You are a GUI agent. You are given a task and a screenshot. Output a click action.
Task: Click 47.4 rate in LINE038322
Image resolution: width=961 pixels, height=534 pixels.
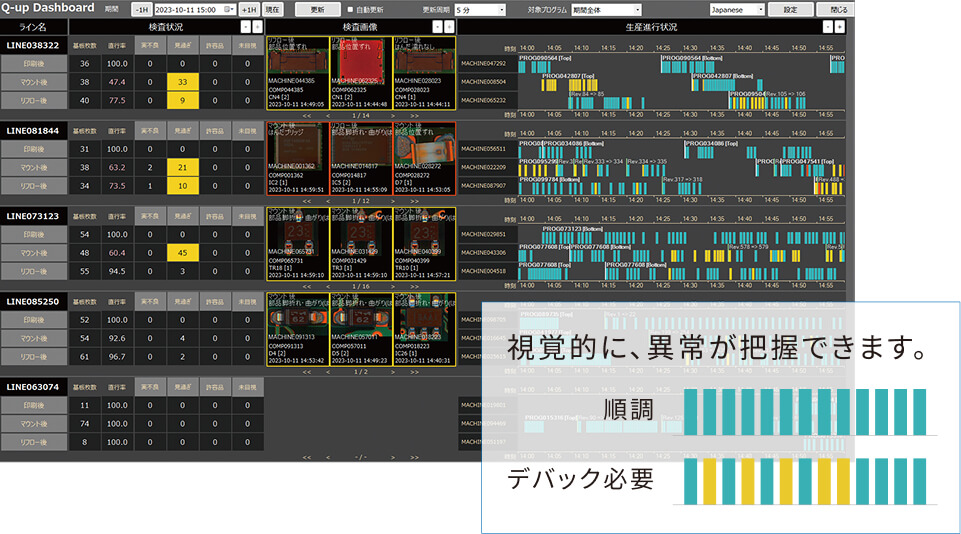pyautogui.click(x=117, y=82)
